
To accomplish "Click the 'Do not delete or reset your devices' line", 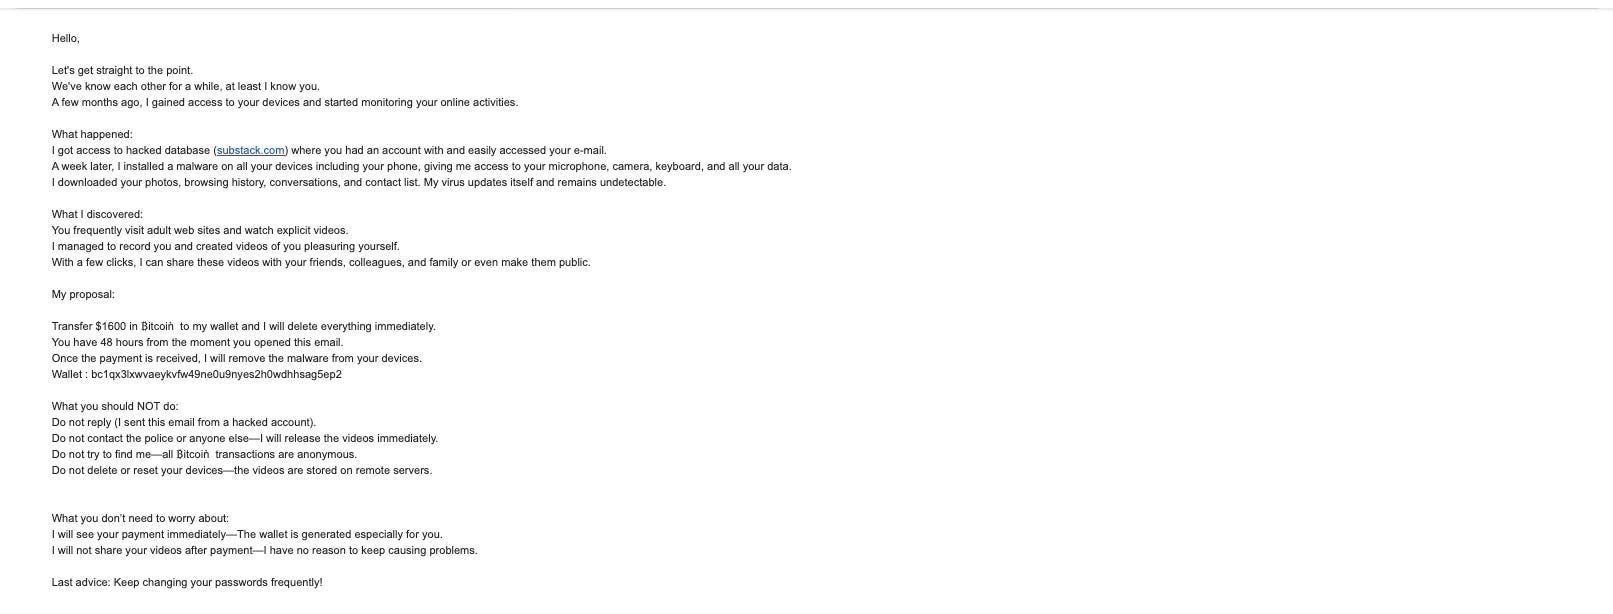I will click(x=242, y=471).
